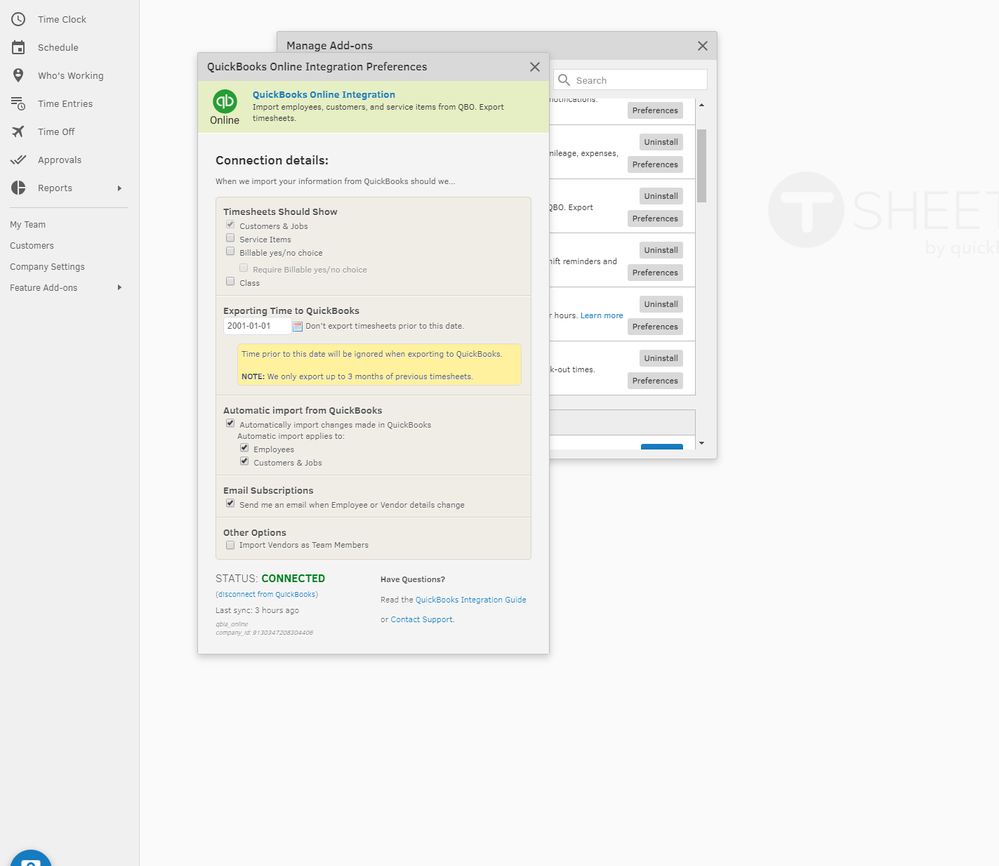Viewport: 999px width, 866px height.
Task: Toggle the Customers & Jobs timesheet checkbox
Action: [x=230, y=225]
